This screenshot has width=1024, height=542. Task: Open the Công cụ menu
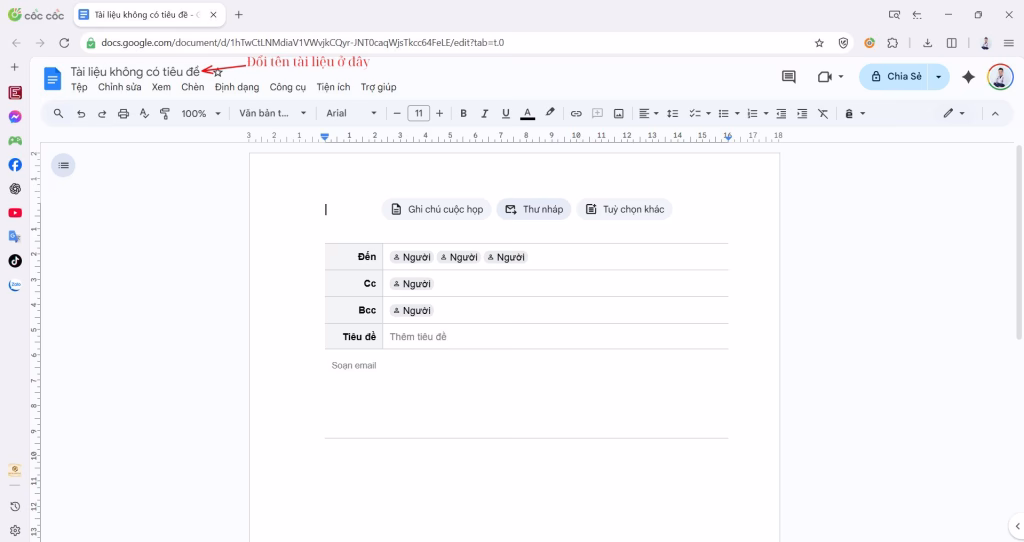click(x=288, y=87)
